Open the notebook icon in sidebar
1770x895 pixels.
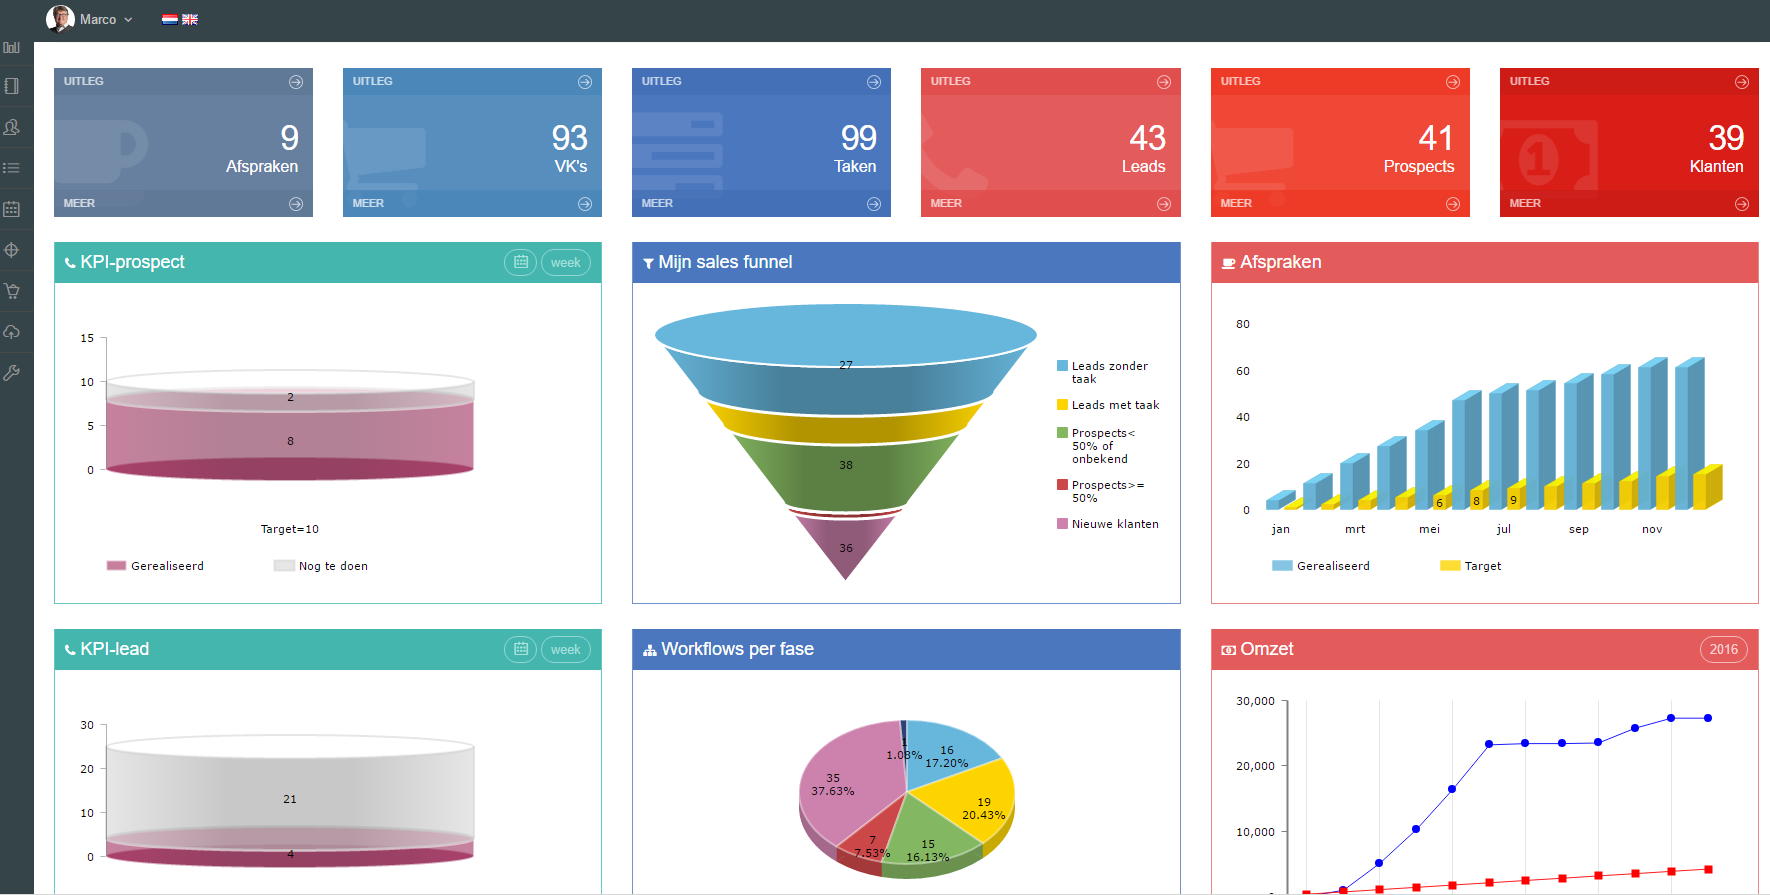click(x=12, y=86)
